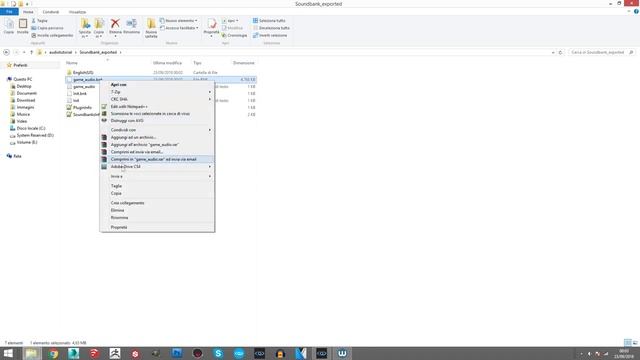
Task: Open Immagini in the navigation pane
Action: point(25,107)
